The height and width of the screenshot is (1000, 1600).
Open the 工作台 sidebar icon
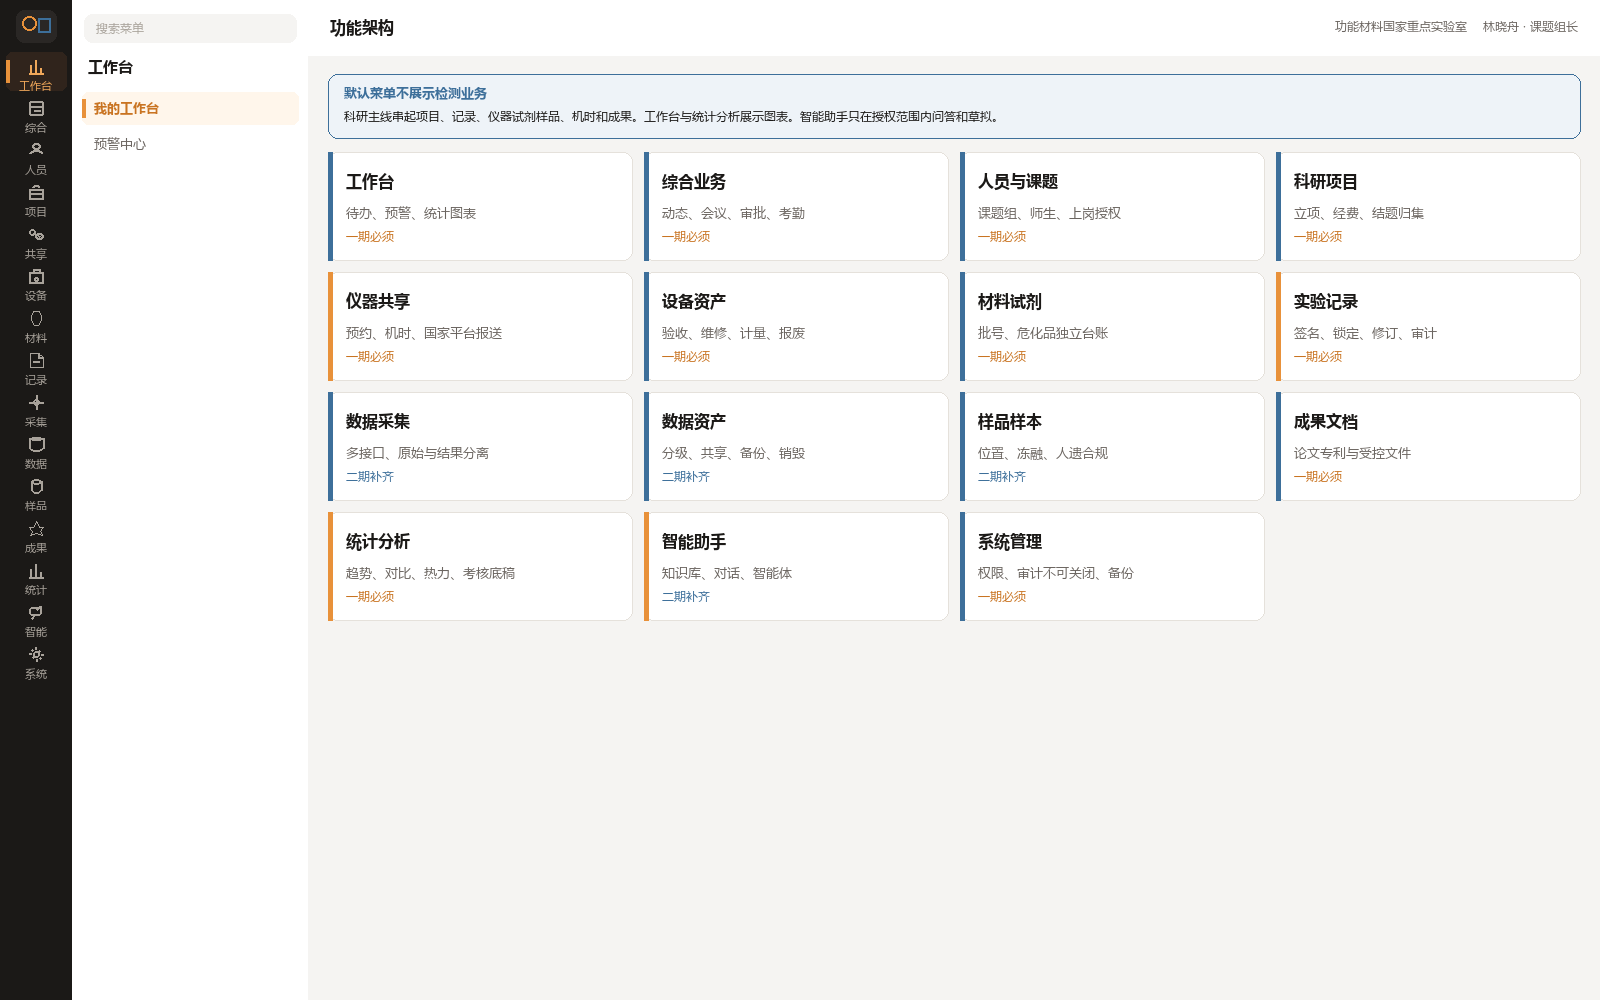pos(36,74)
